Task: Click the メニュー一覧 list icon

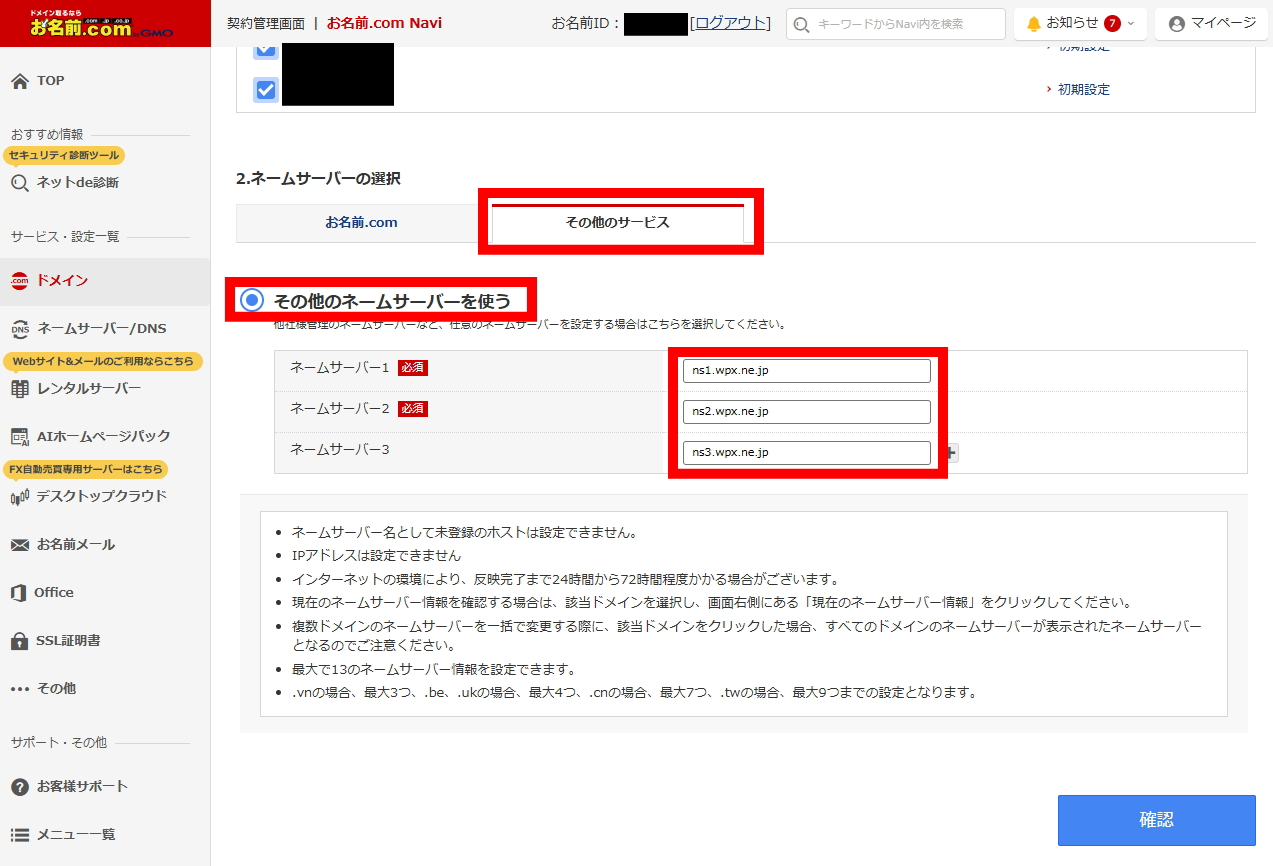Action: click(x=20, y=835)
